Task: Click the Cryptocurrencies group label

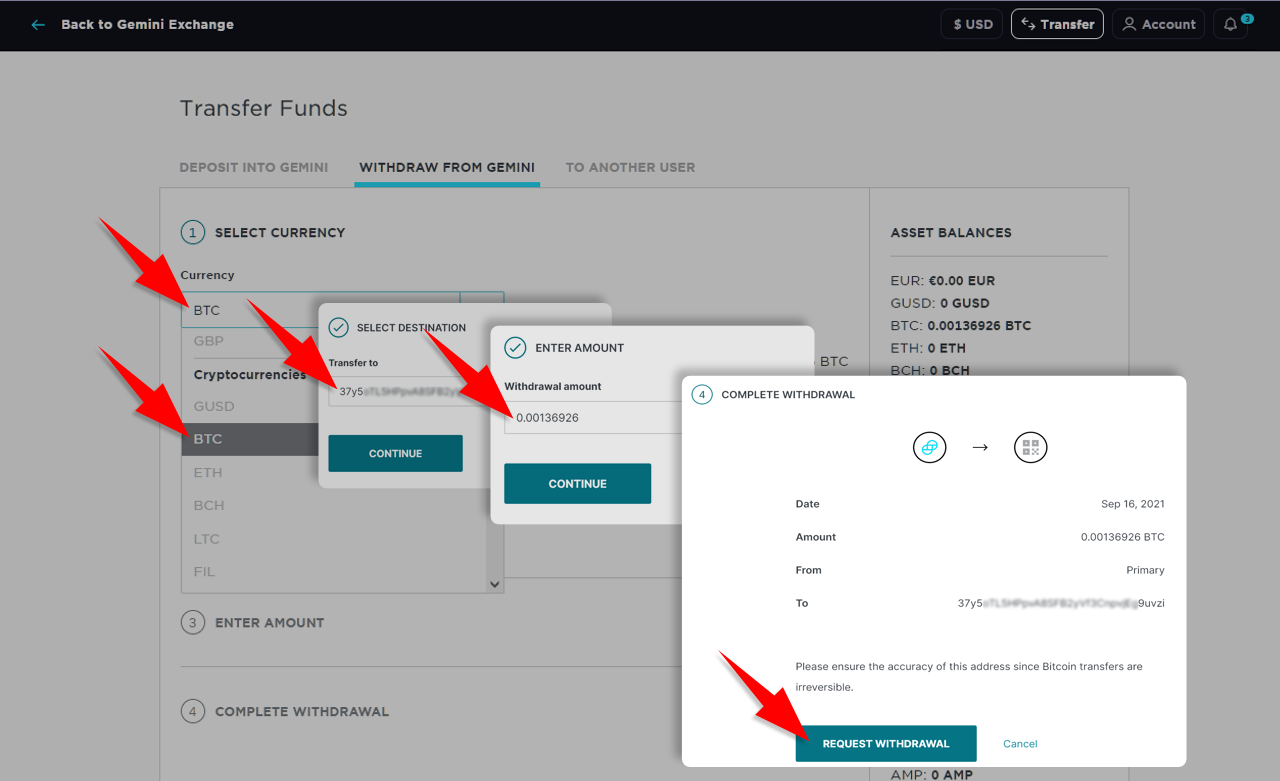Action: pos(250,375)
